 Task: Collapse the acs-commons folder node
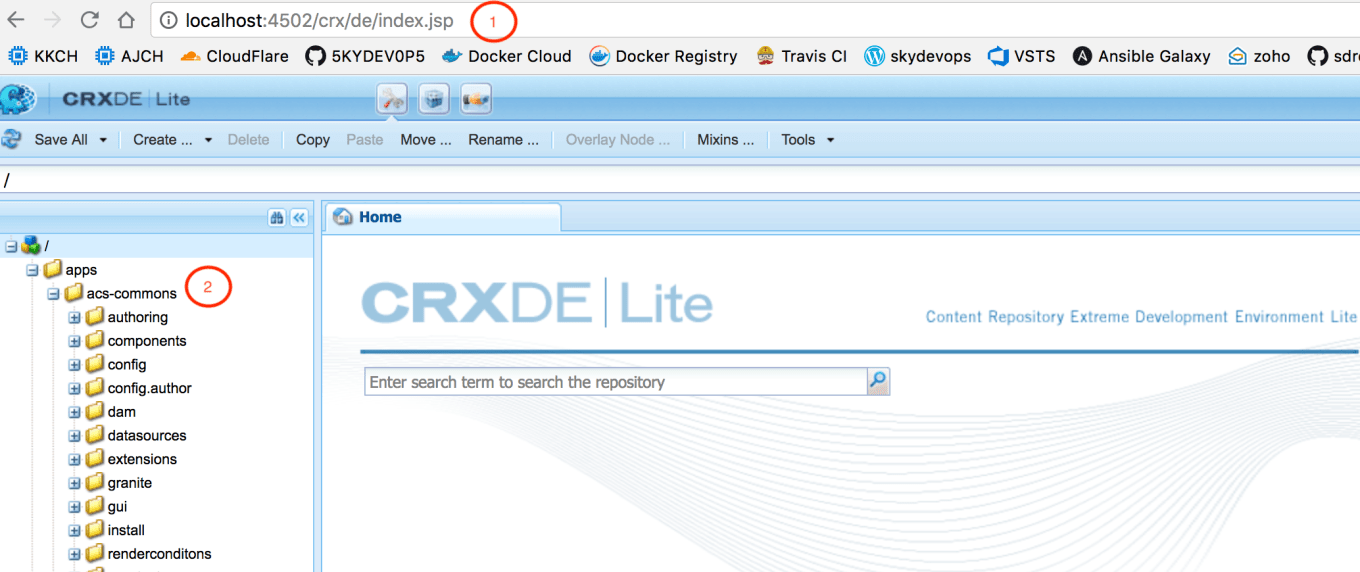click(53, 294)
